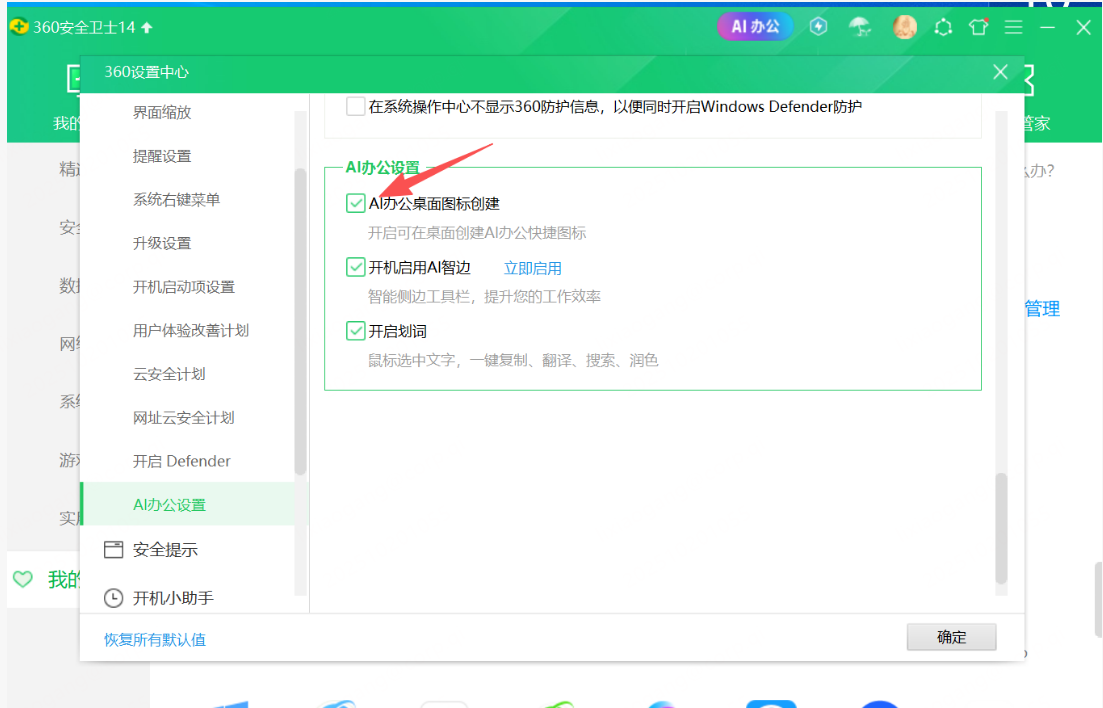Toggle 开机启用AI智边 checkbox
The image size is (1103, 708).
coord(355,267)
